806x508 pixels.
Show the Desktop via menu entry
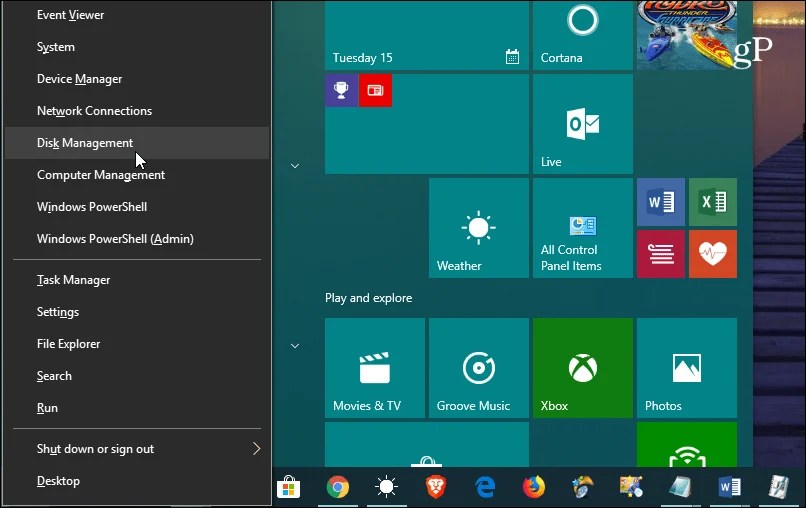[x=137, y=481]
